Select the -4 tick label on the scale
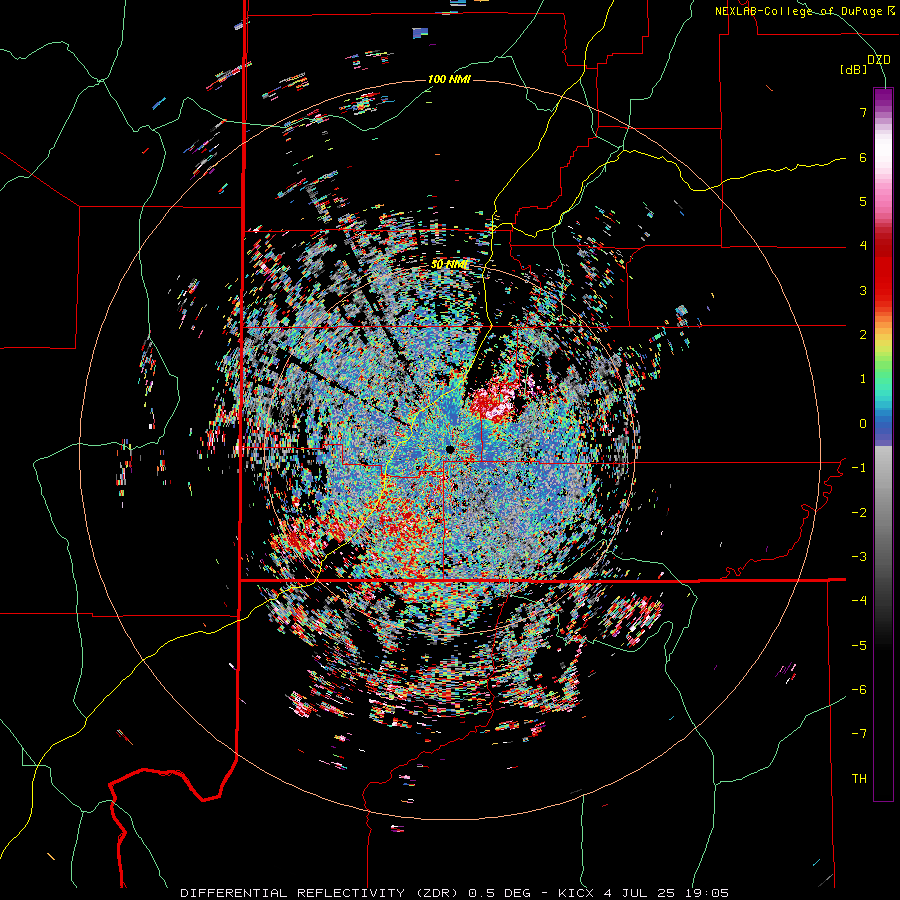 [x=859, y=601]
